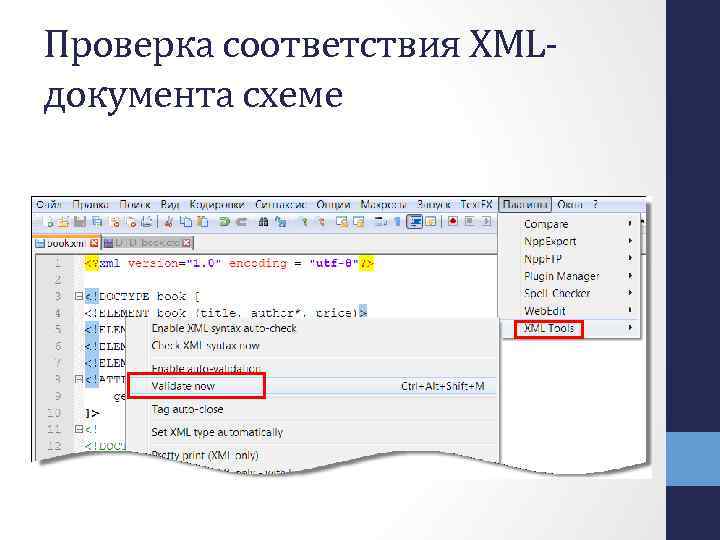
Task: Open the Файл menu
Action: 49,204
